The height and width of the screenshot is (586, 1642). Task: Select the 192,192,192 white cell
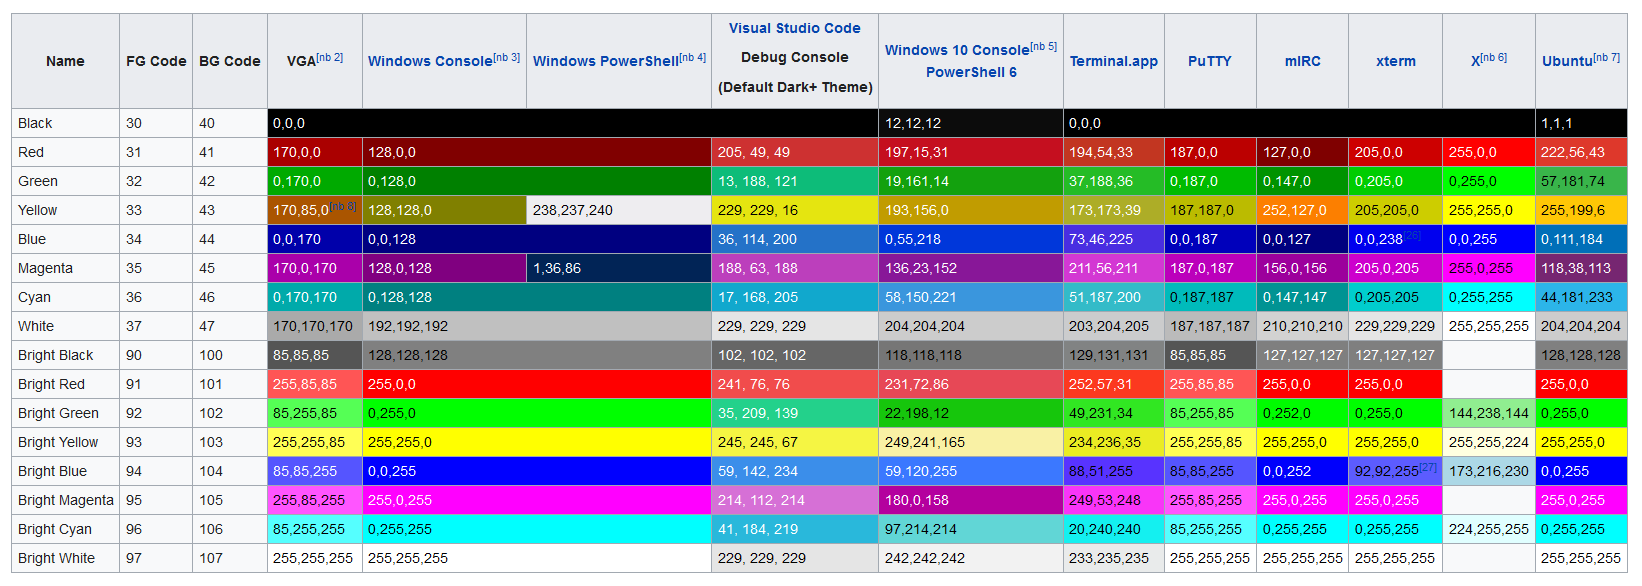[537, 326]
